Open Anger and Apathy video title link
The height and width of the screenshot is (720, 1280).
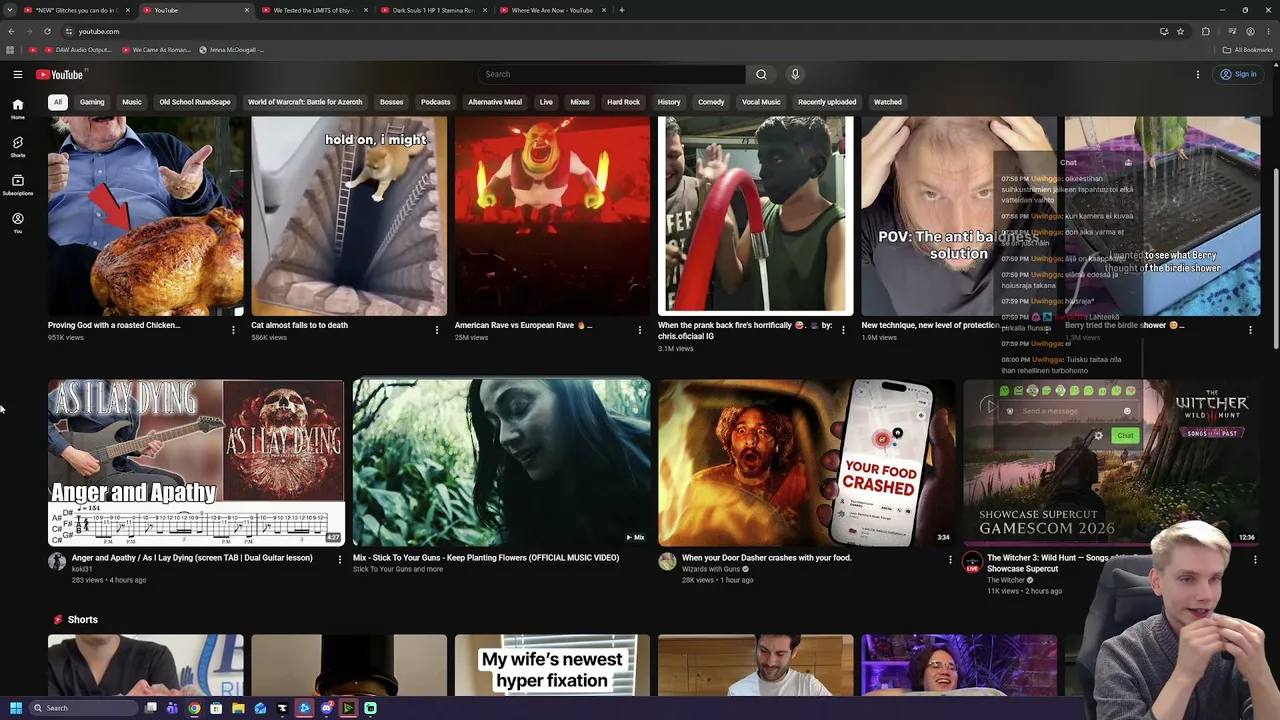[192, 558]
